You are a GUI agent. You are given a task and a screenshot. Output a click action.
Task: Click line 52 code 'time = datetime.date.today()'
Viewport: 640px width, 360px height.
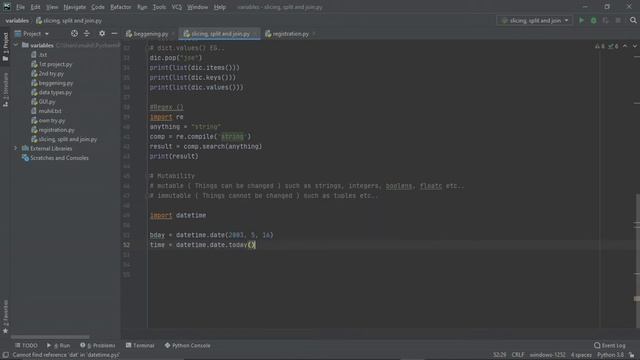pos(202,245)
